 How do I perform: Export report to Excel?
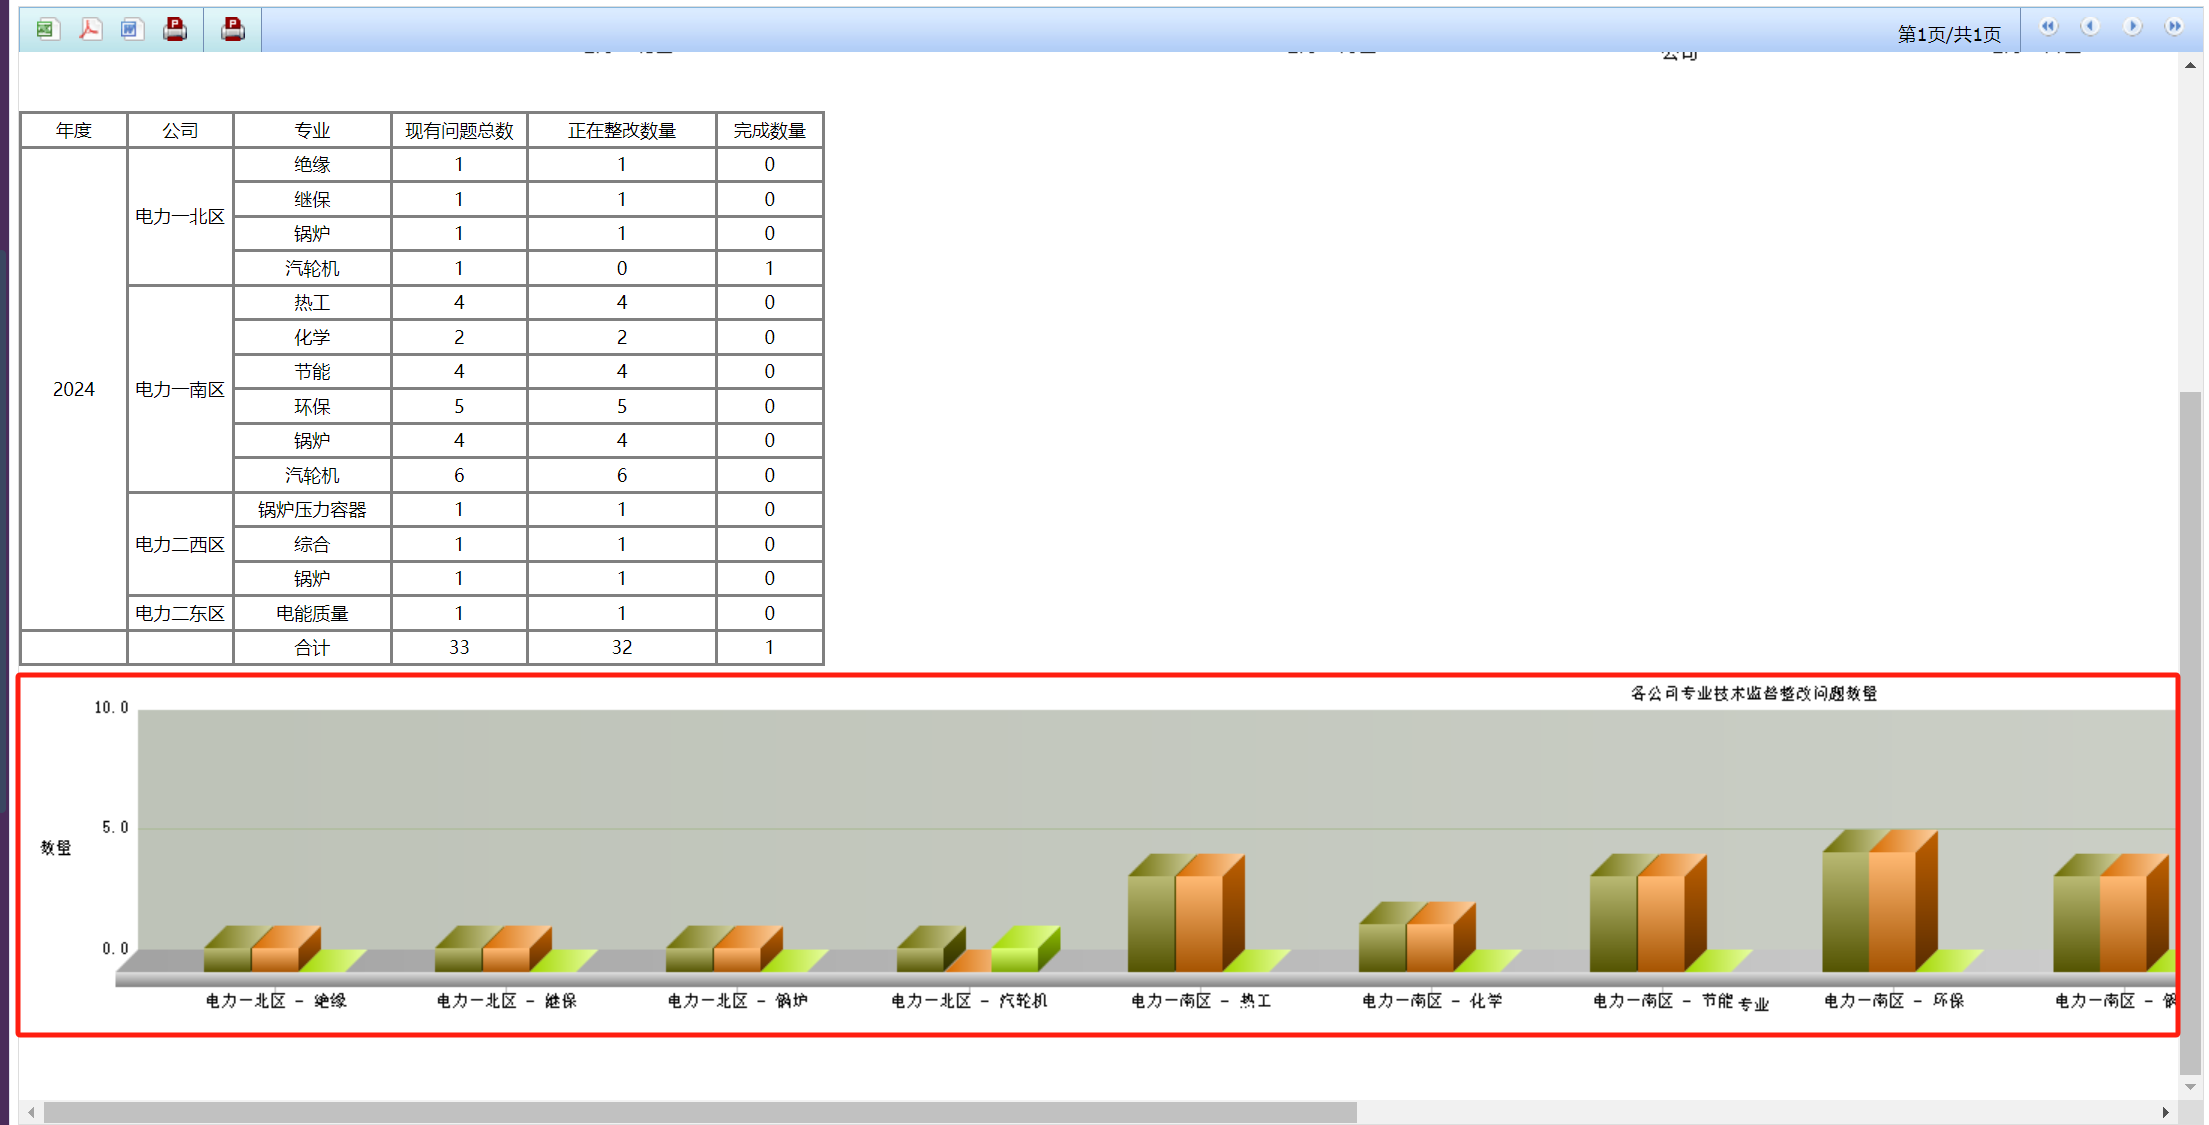[x=46, y=29]
